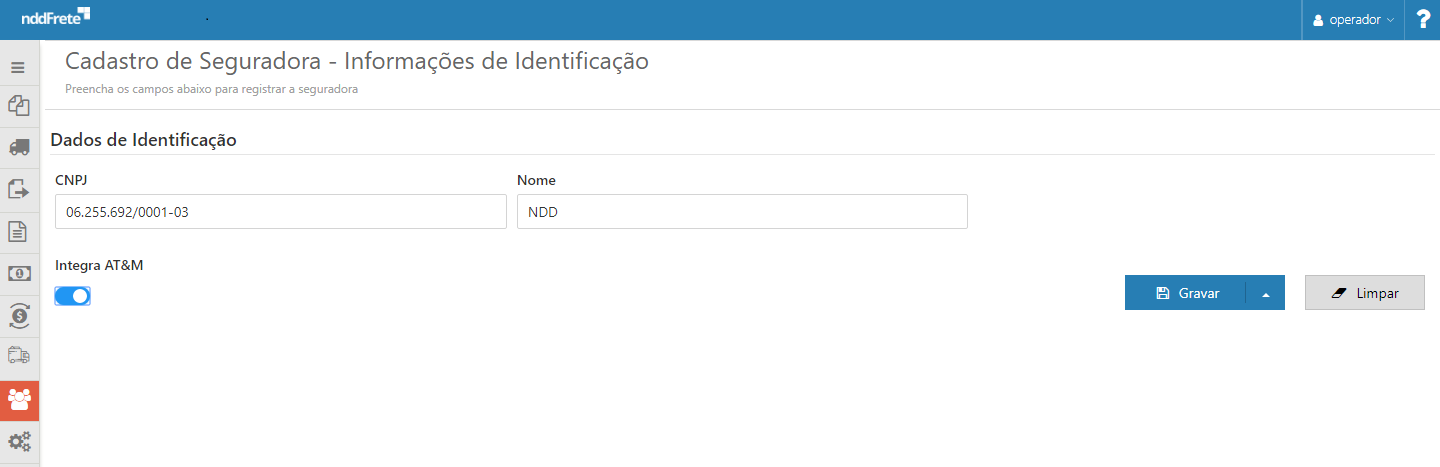Open the hamburger menu in sidebar
The height and width of the screenshot is (467, 1440).
tap(18, 67)
